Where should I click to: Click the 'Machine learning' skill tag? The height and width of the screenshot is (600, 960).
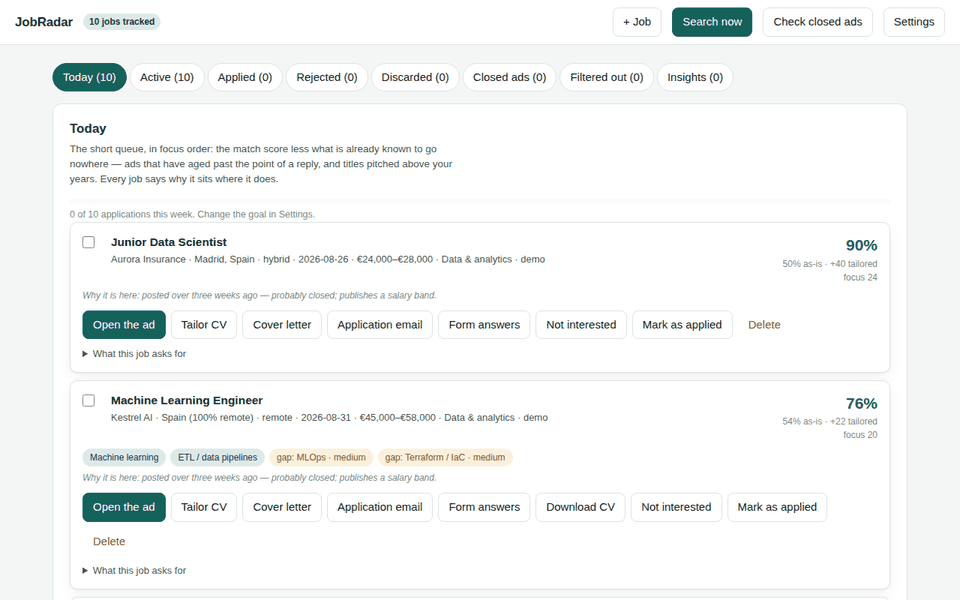tap(124, 457)
